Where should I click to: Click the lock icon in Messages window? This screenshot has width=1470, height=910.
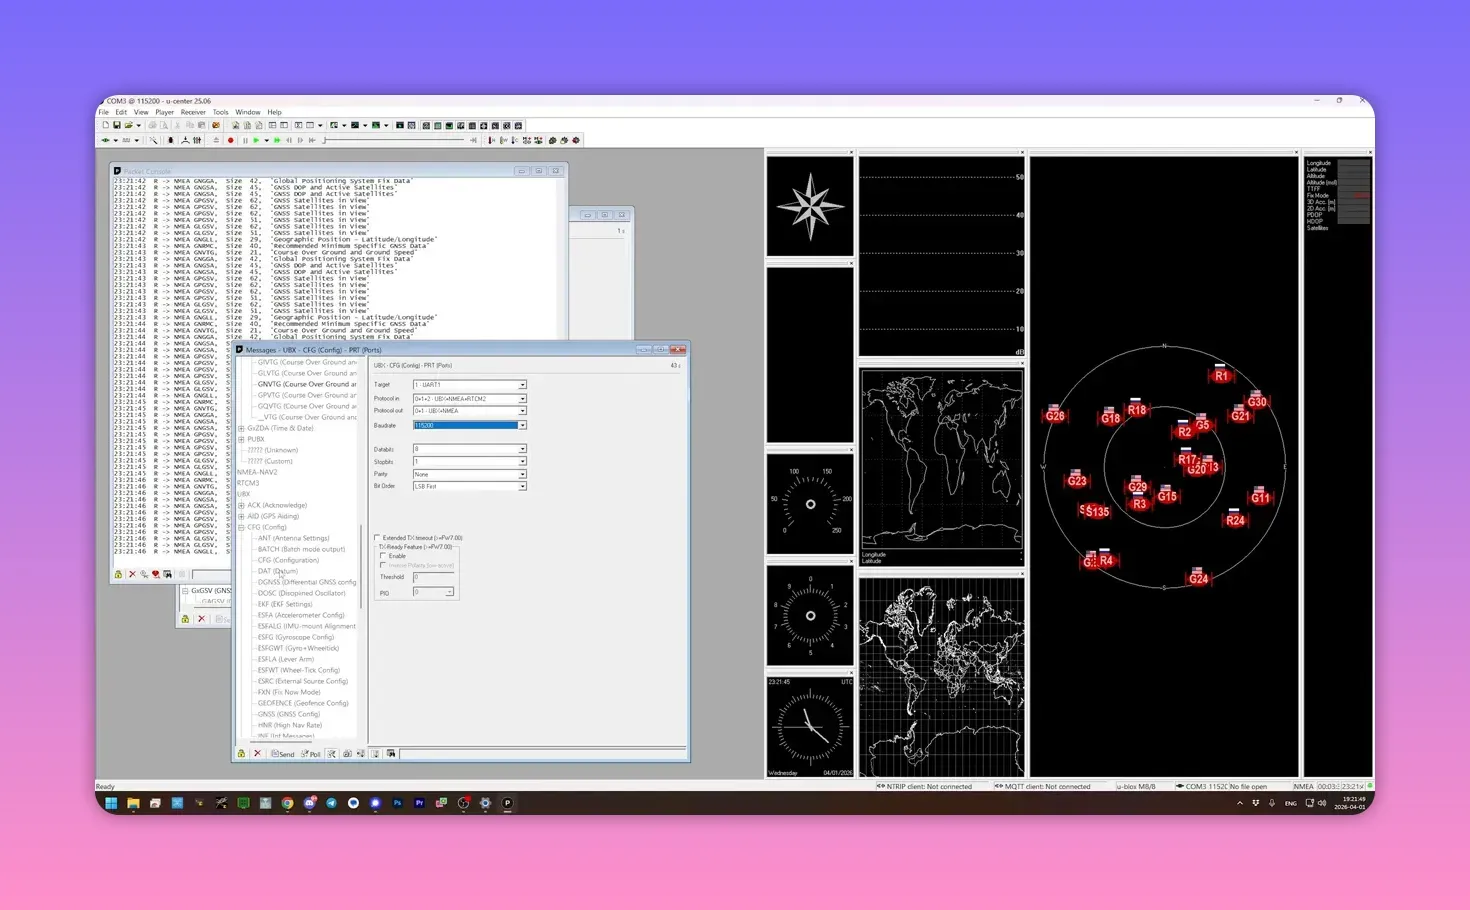click(x=241, y=754)
